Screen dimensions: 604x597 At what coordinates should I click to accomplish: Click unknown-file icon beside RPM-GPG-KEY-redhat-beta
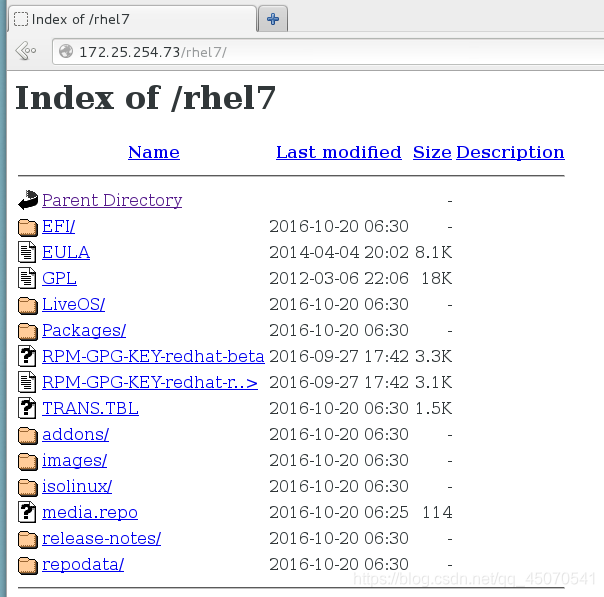27,356
